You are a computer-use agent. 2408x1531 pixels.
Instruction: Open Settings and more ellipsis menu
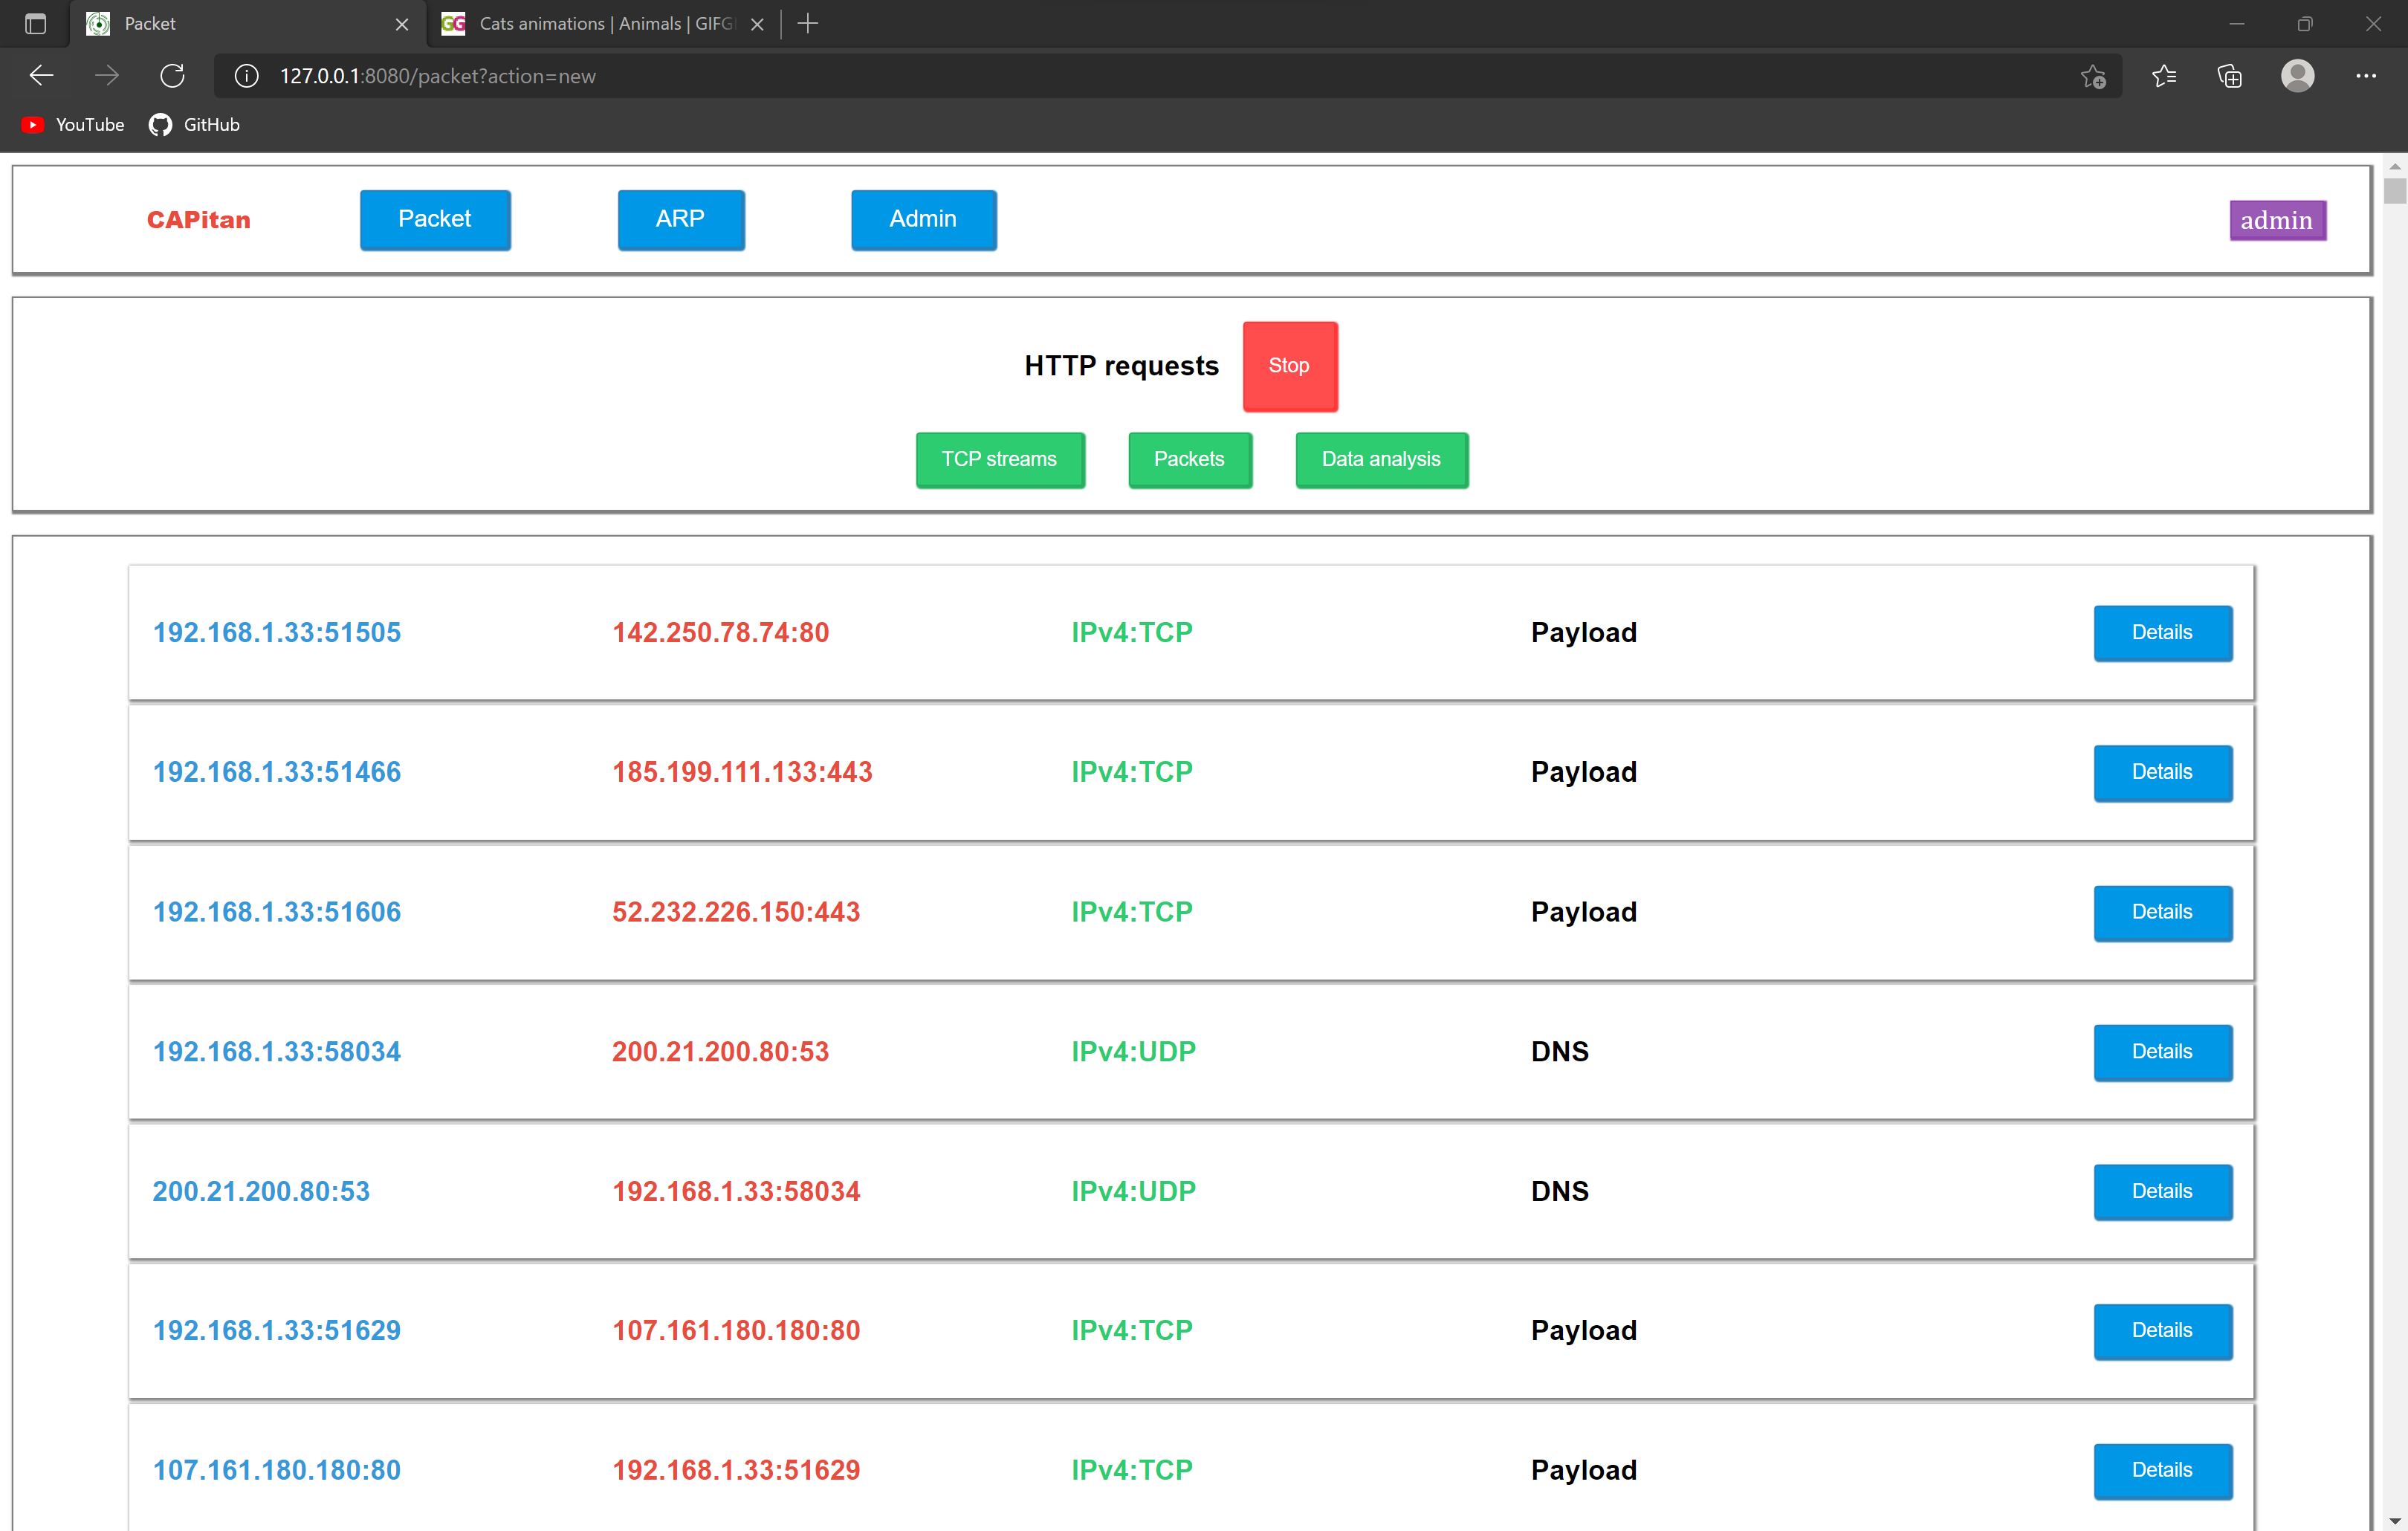pos(2365,76)
